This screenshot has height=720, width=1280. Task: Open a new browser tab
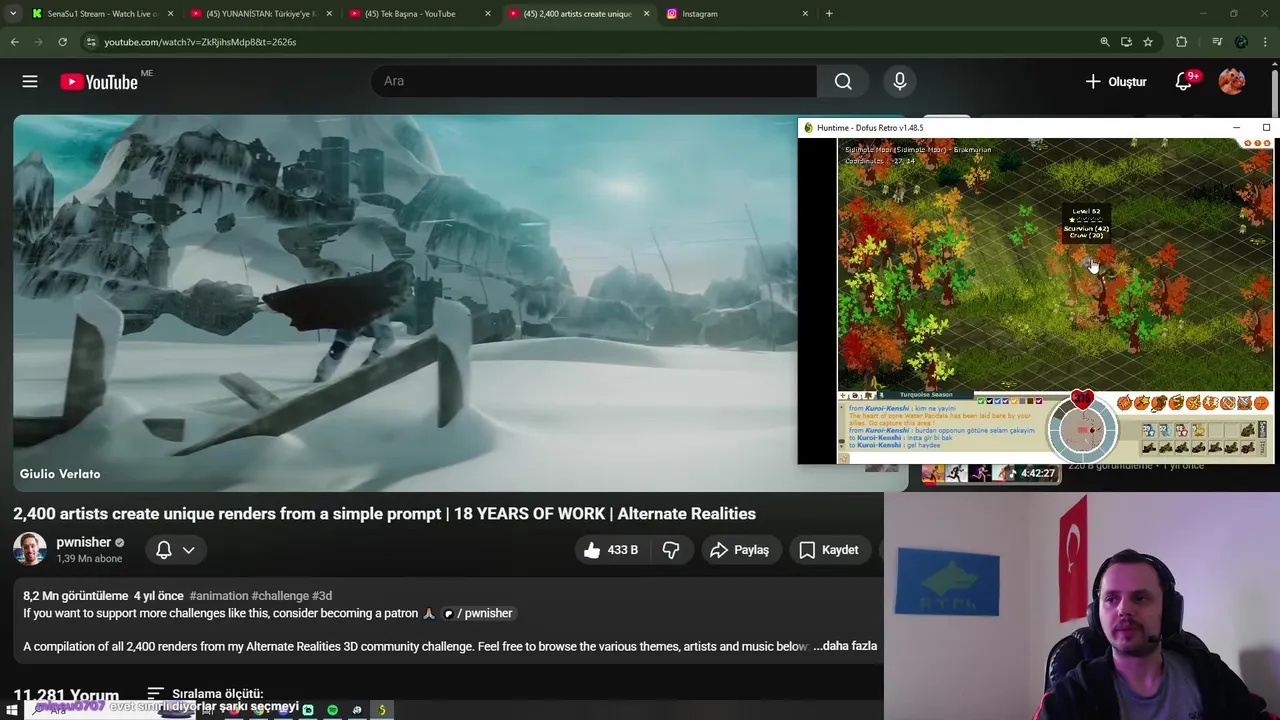[829, 14]
